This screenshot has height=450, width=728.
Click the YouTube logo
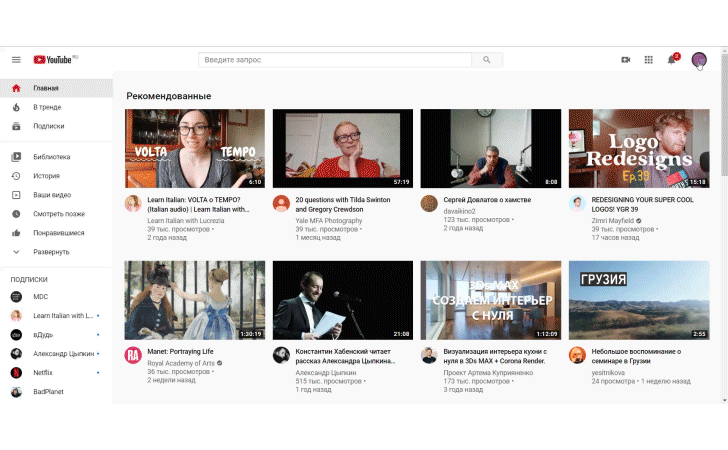pyautogui.click(x=54, y=60)
